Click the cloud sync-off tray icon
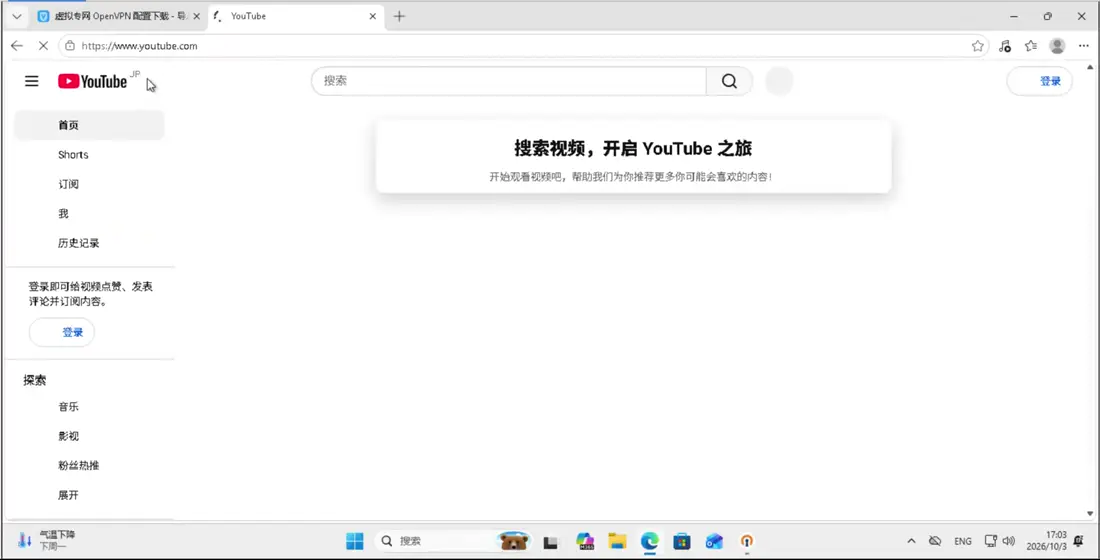 934,541
